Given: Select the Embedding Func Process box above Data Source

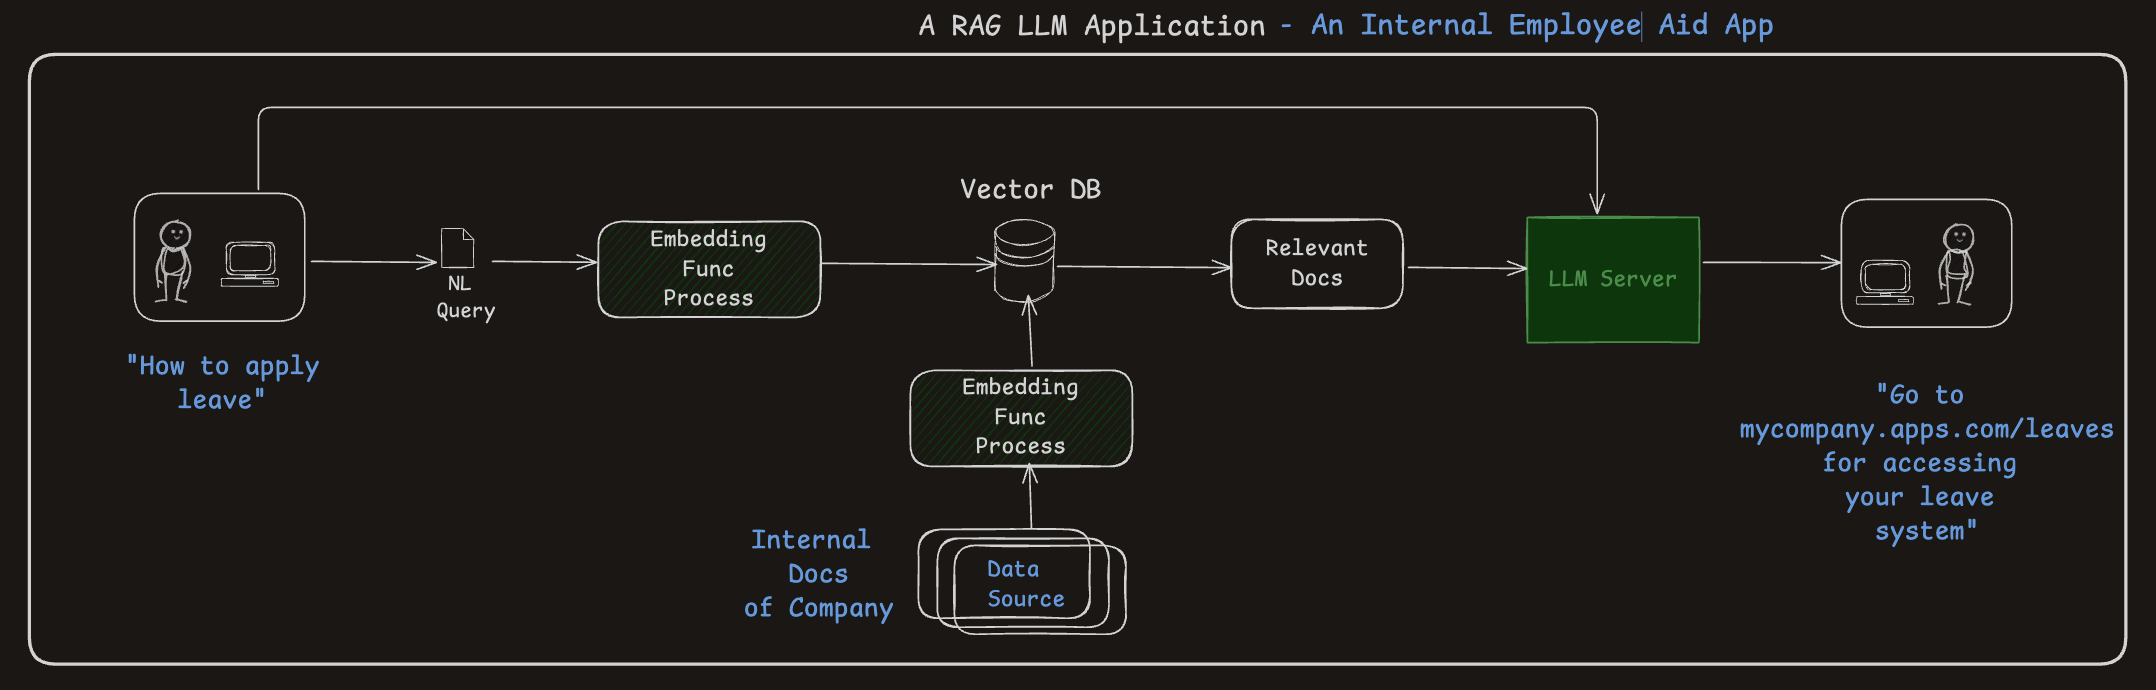Looking at the screenshot, I should (x=1020, y=417).
